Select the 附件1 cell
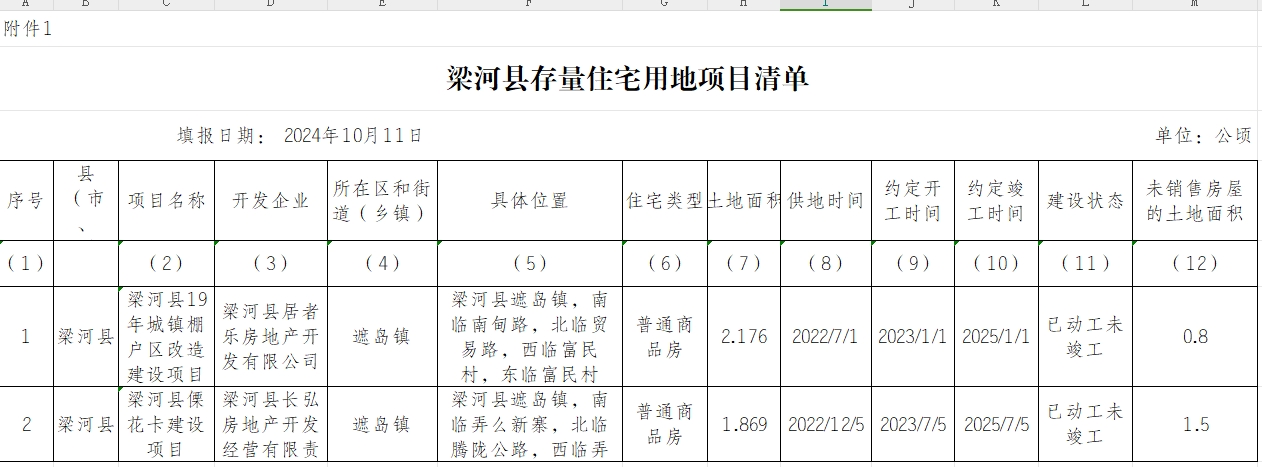The width and height of the screenshot is (1262, 467). click(x=28, y=29)
